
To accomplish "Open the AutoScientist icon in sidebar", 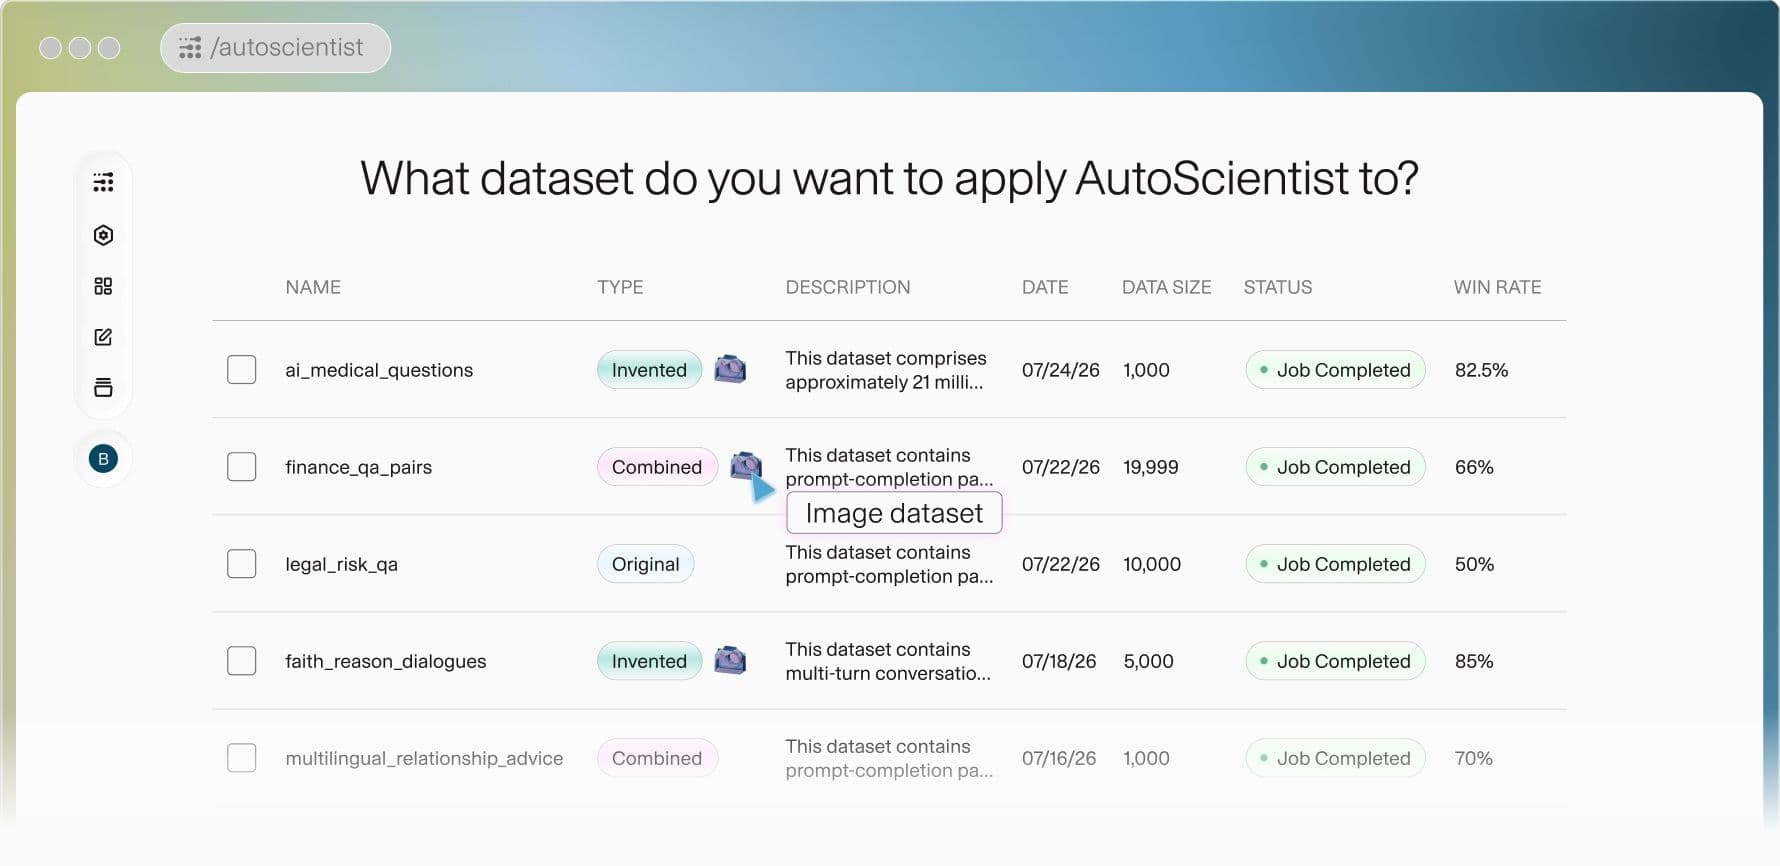I will 103,182.
